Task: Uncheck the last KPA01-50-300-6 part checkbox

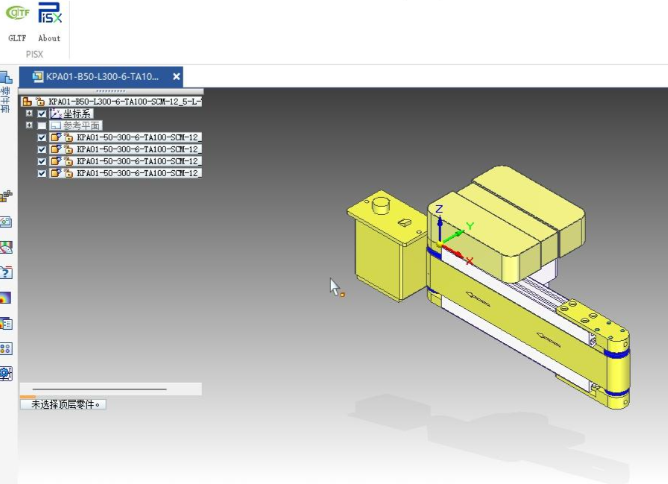Action: pyautogui.click(x=42, y=173)
